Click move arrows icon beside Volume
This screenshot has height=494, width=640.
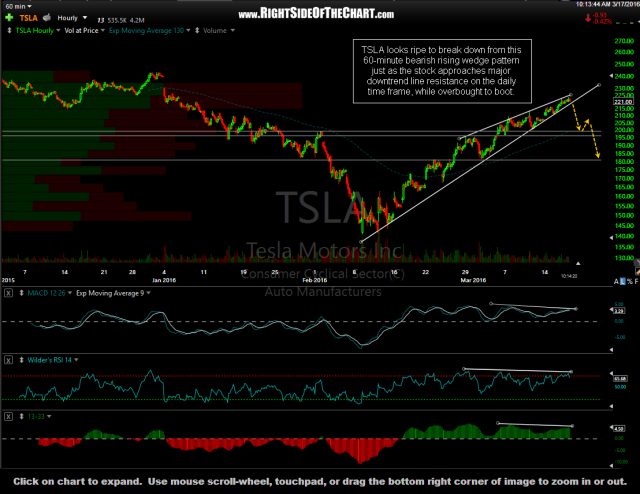click(x=197, y=31)
